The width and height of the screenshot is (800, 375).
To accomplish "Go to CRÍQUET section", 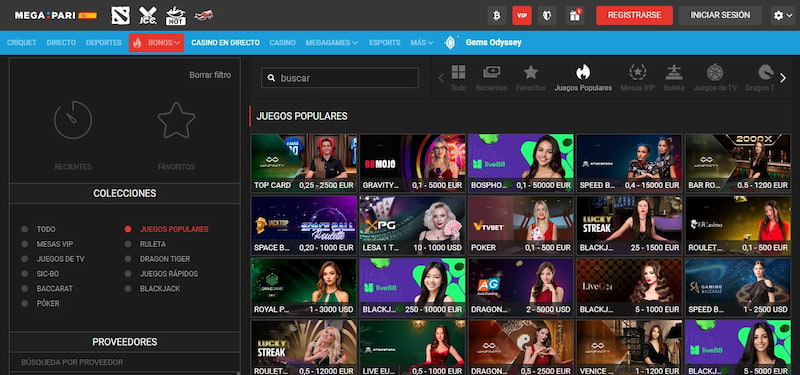I will (21, 43).
